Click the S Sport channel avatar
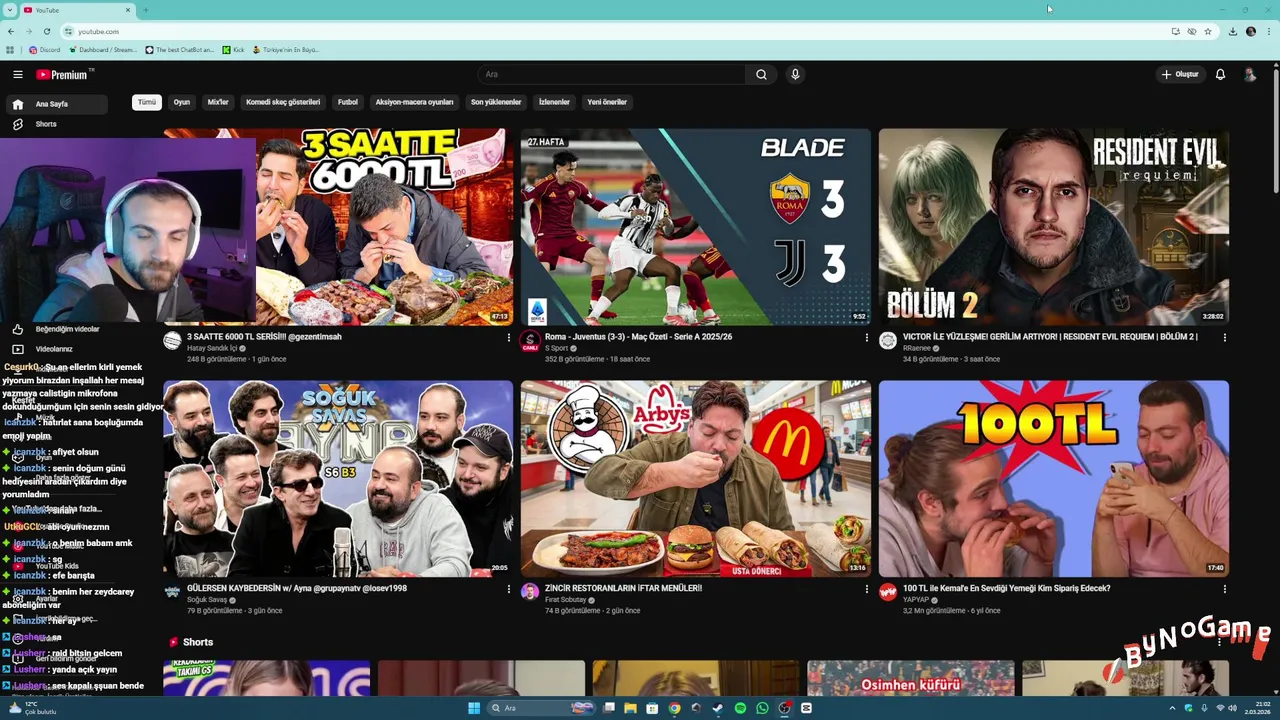The image size is (1280, 720). coord(530,341)
